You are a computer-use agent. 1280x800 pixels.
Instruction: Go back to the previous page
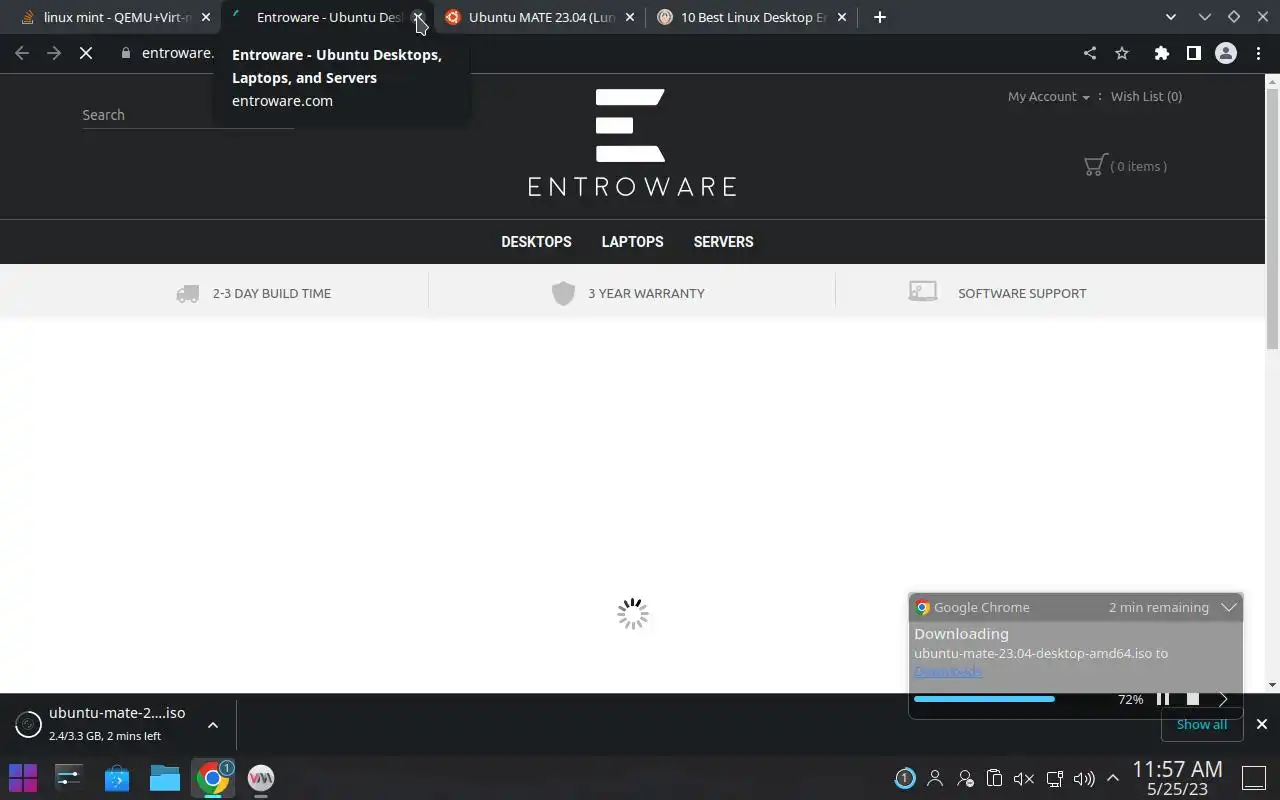(22, 53)
